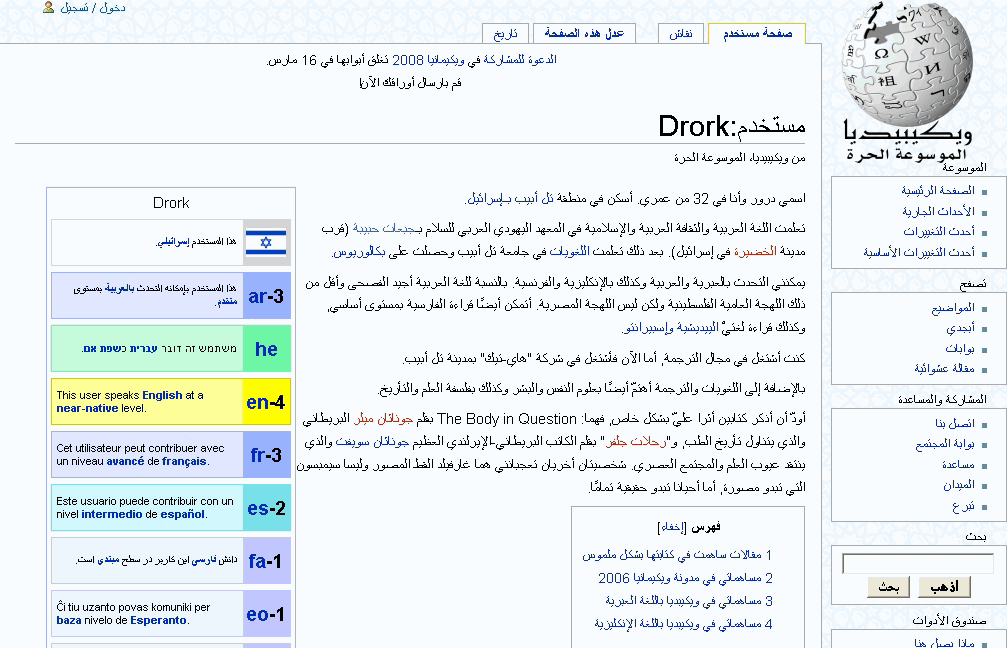Click into the sidebar search text field
Screen dimensions: 1007x648
click(917, 564)
